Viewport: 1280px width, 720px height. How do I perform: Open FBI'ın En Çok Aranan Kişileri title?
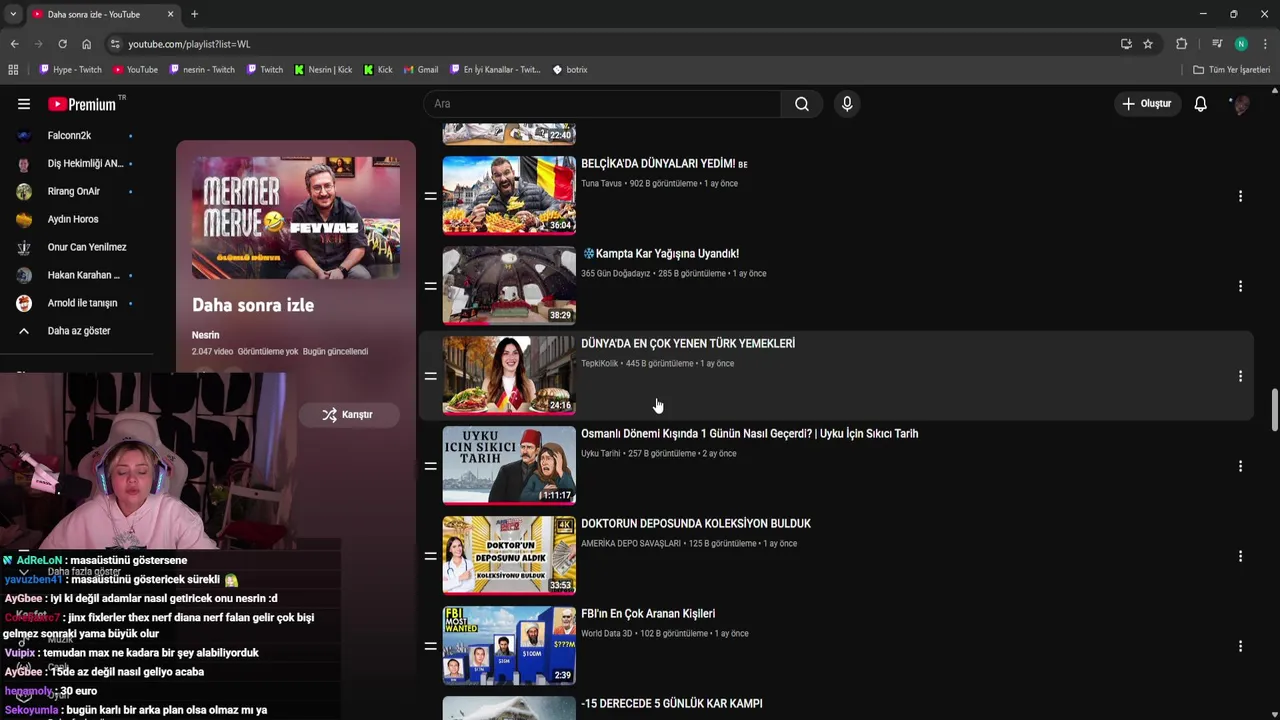(x=648, y=614)
